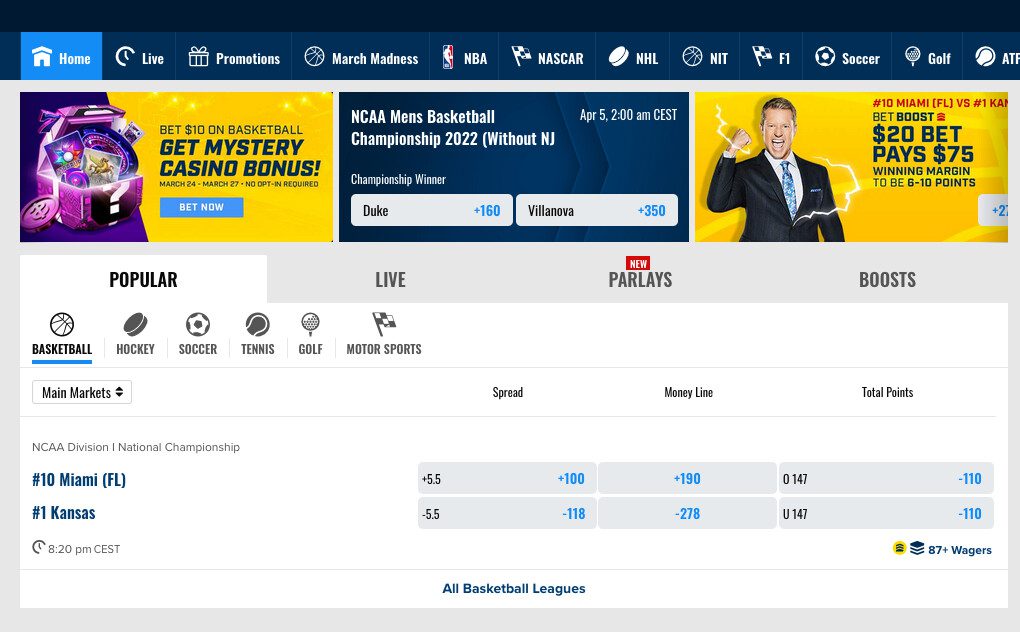Click the Promotions gift box icon
The height and width of the screenshot is (632, 1020).
(x=198, y=57)
